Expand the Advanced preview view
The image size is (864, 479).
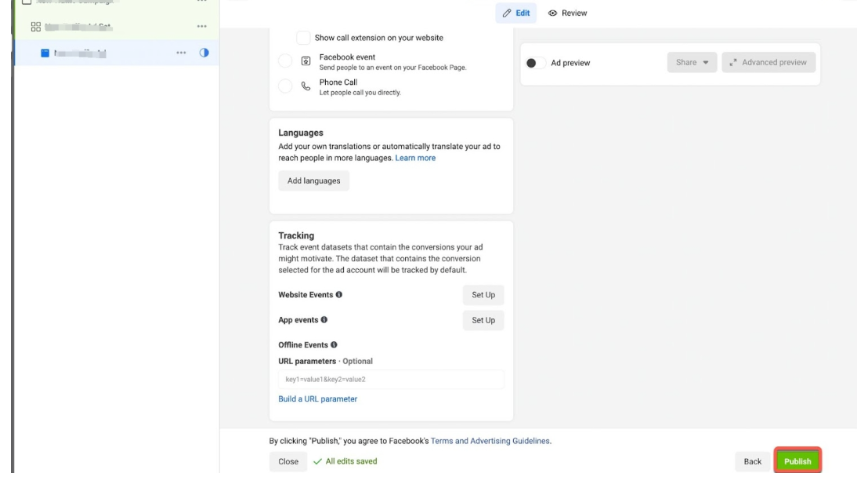[x=768, y=62]
